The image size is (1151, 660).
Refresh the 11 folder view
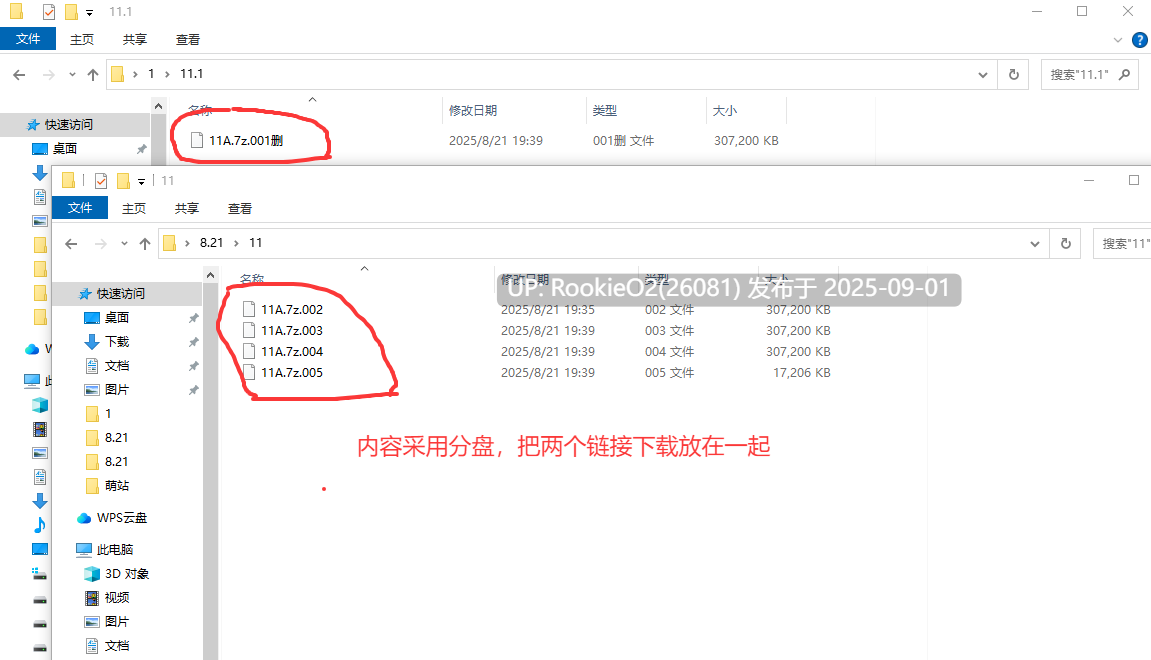(x=1066, y=244)
